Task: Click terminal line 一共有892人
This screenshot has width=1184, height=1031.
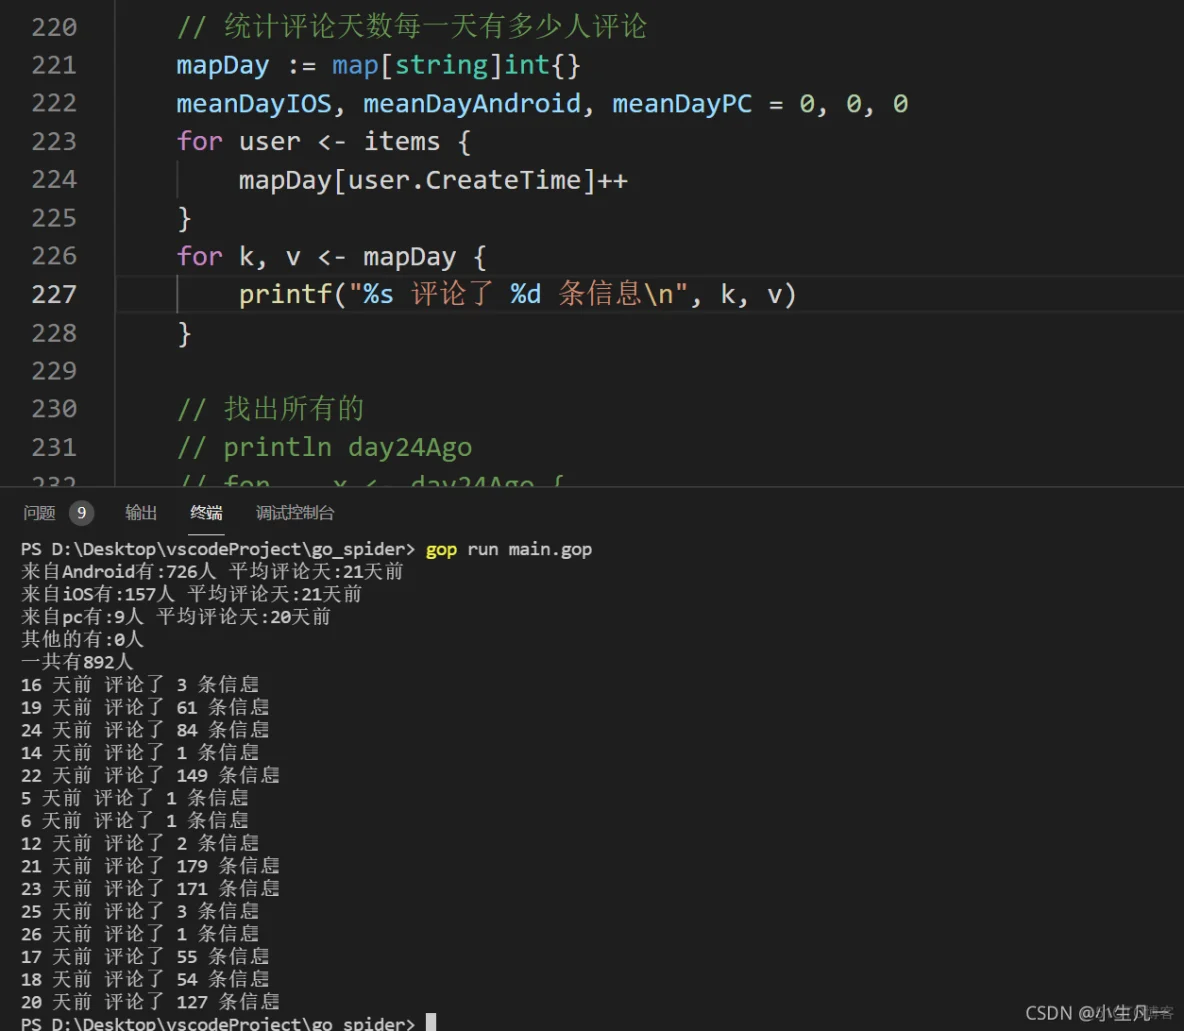Action: point(77,662)
